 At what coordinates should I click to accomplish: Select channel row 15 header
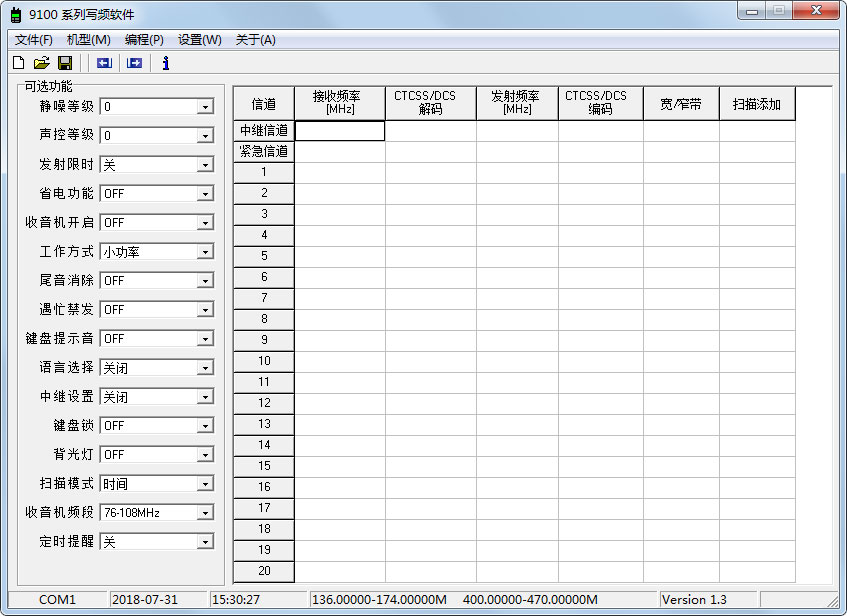point(264,467)
